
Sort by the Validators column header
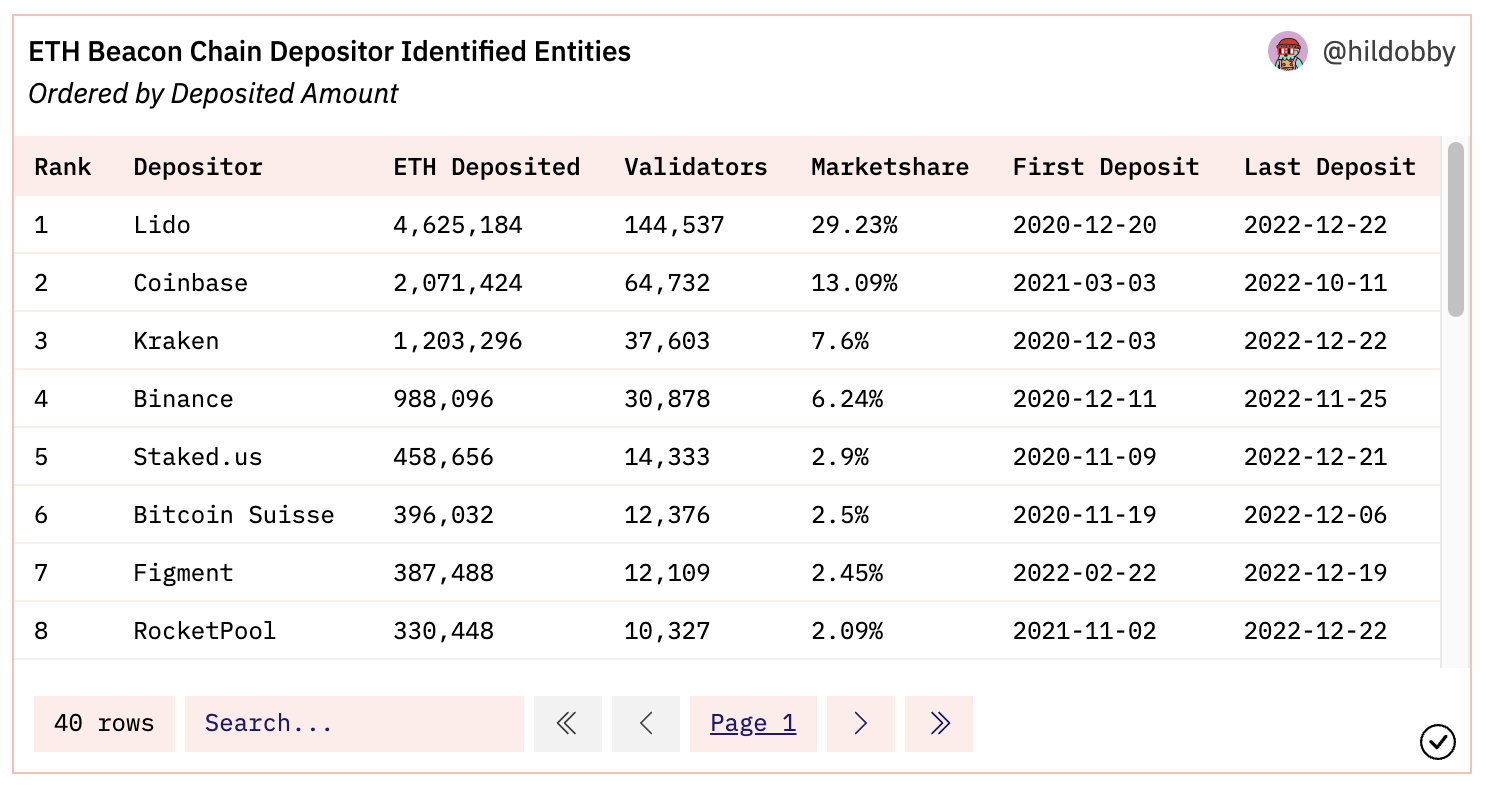point(696,167)
